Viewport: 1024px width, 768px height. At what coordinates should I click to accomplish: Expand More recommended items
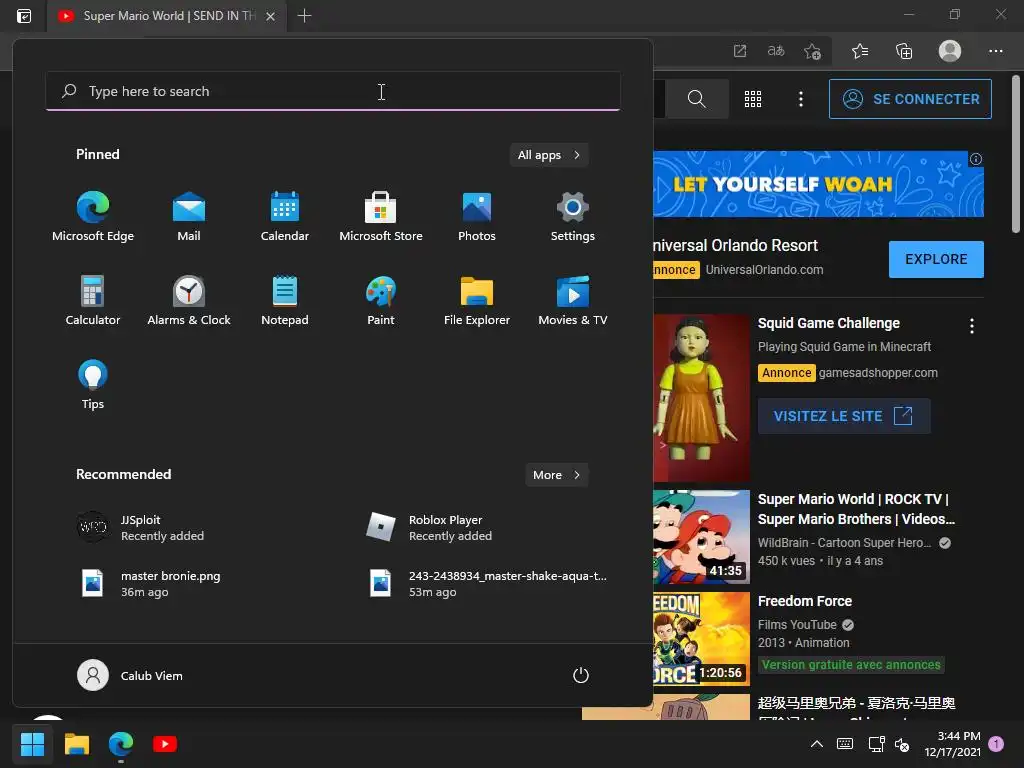[556, 475]
